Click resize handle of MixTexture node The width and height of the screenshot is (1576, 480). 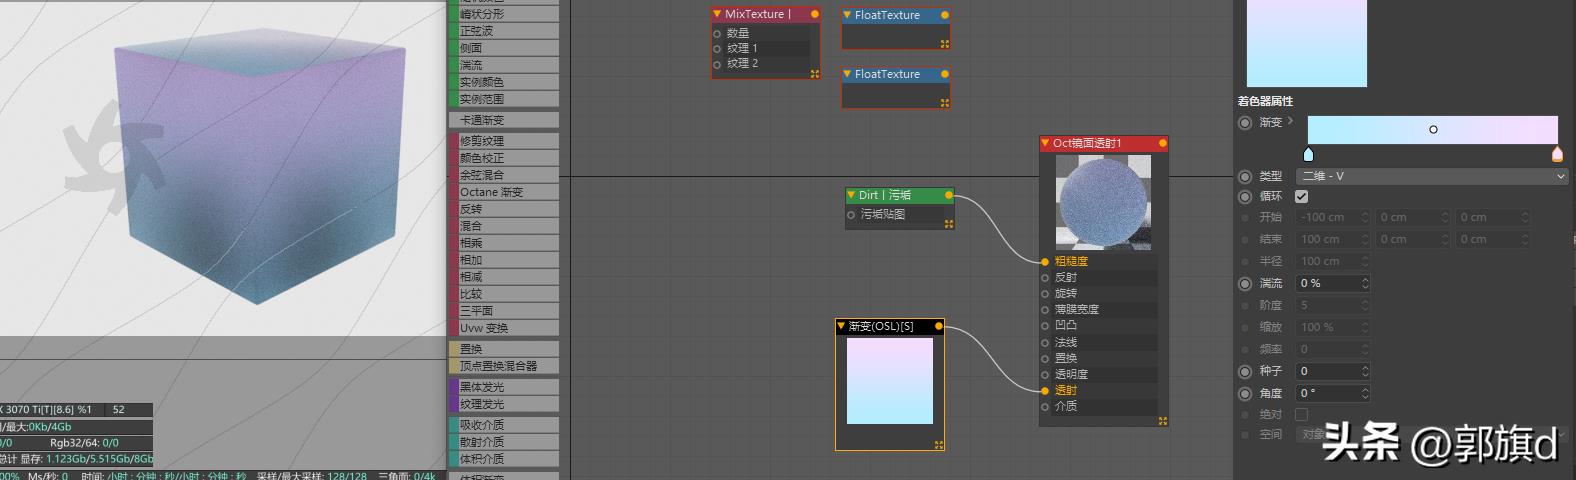click(x=815, y=74)
